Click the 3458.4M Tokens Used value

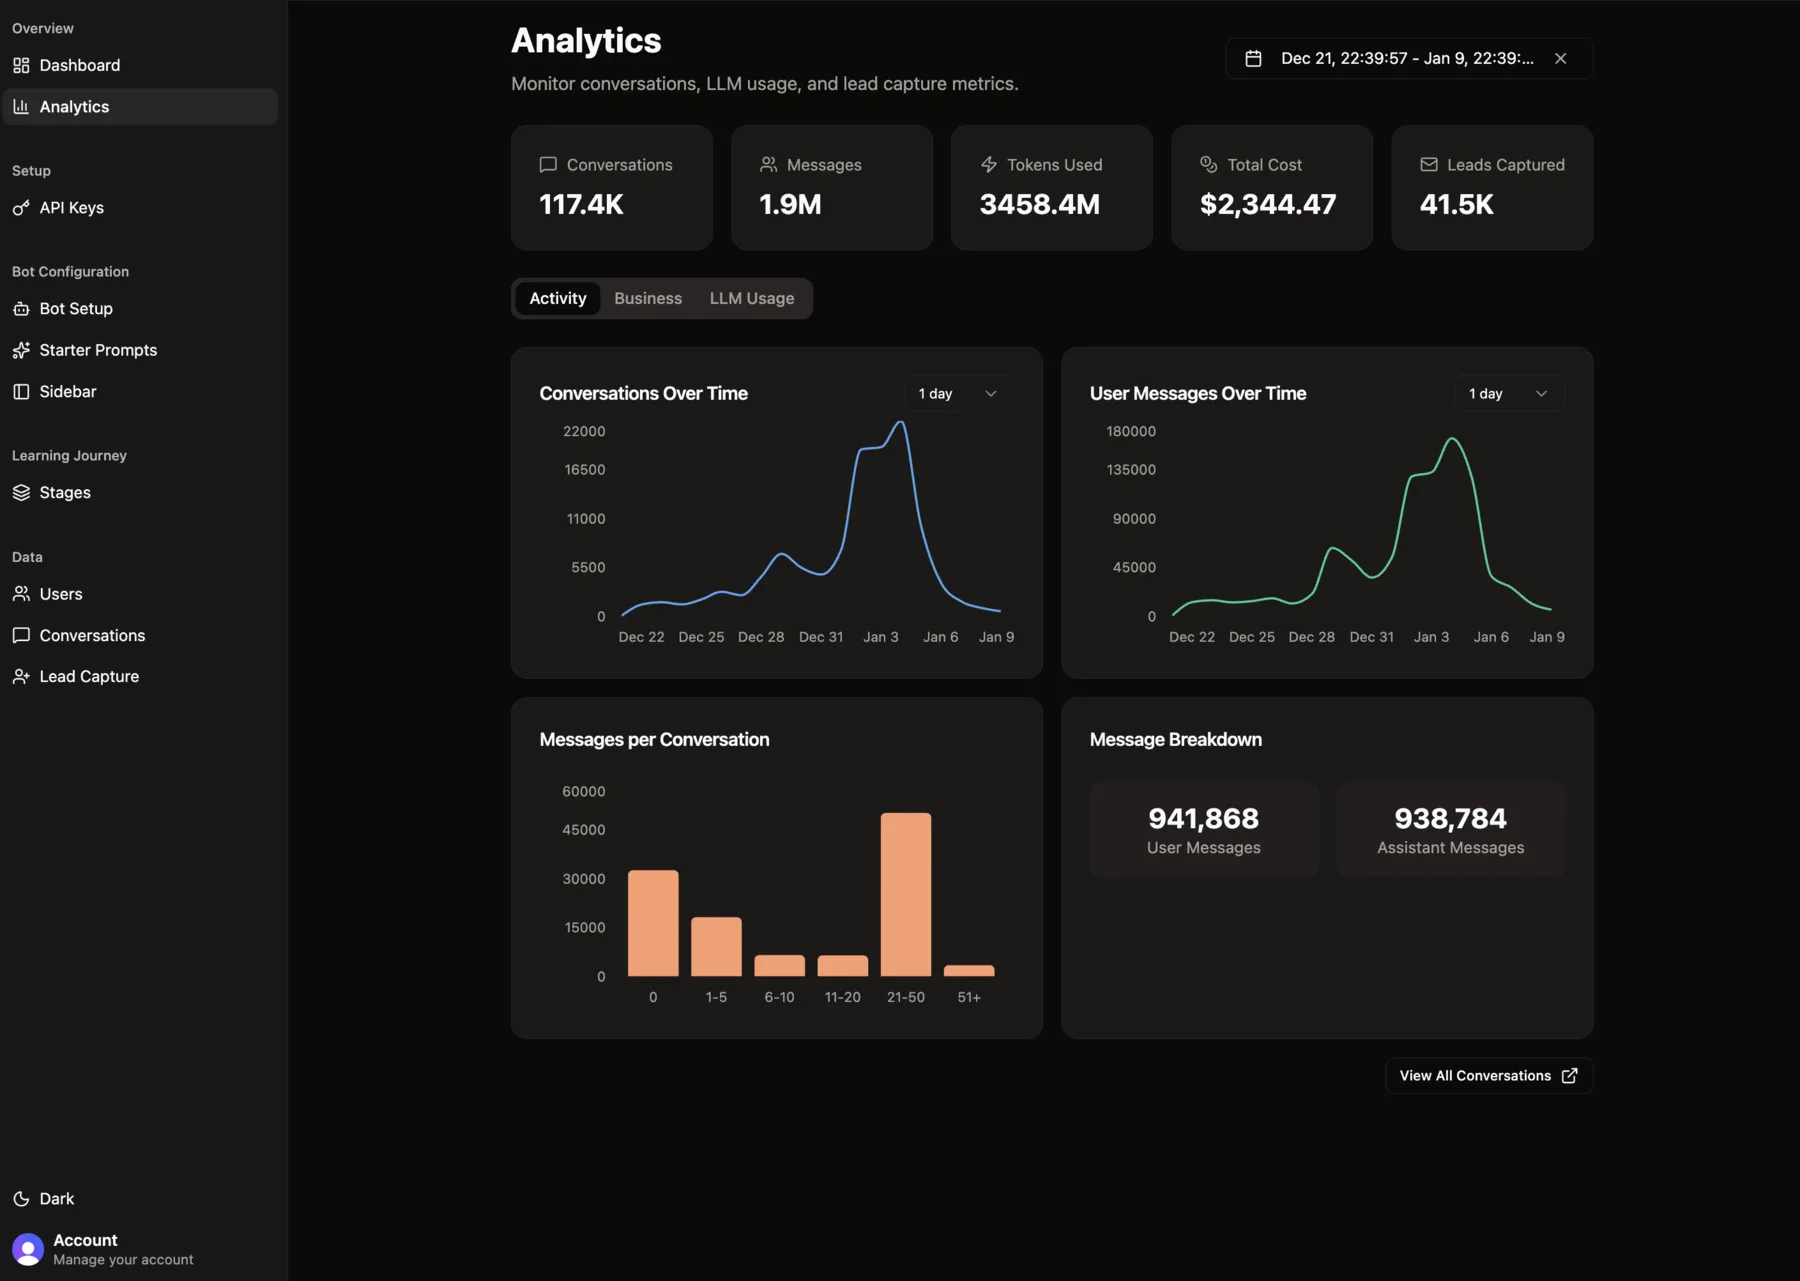tap(1040, 205)
